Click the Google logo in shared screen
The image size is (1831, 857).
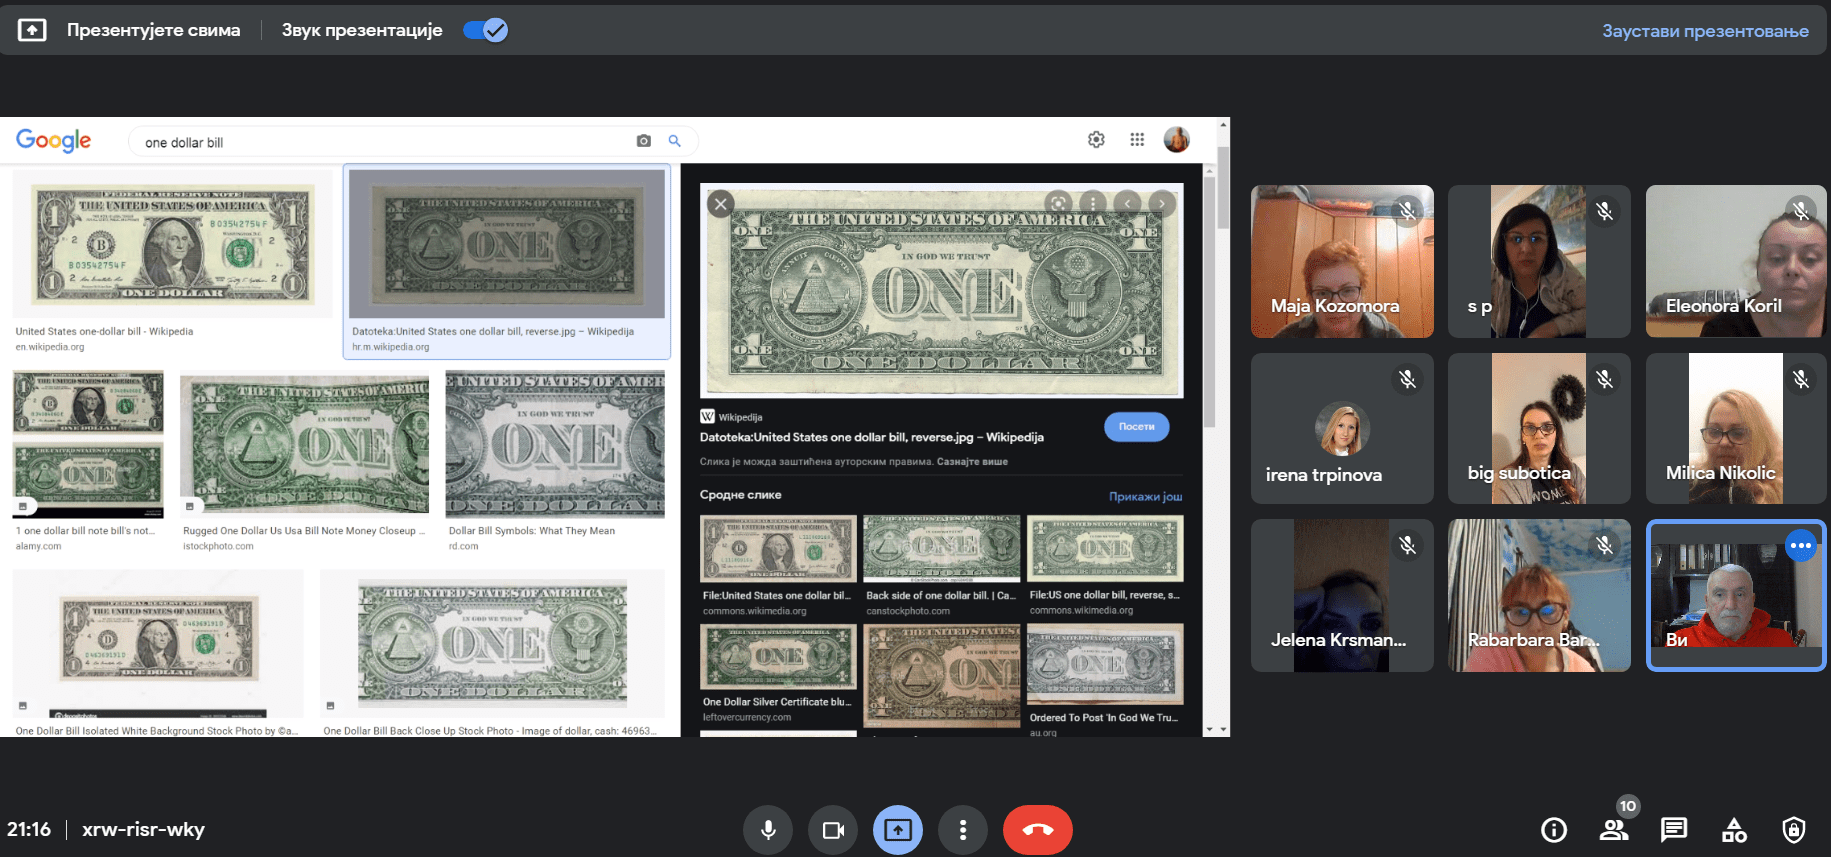tap(53, 141)
